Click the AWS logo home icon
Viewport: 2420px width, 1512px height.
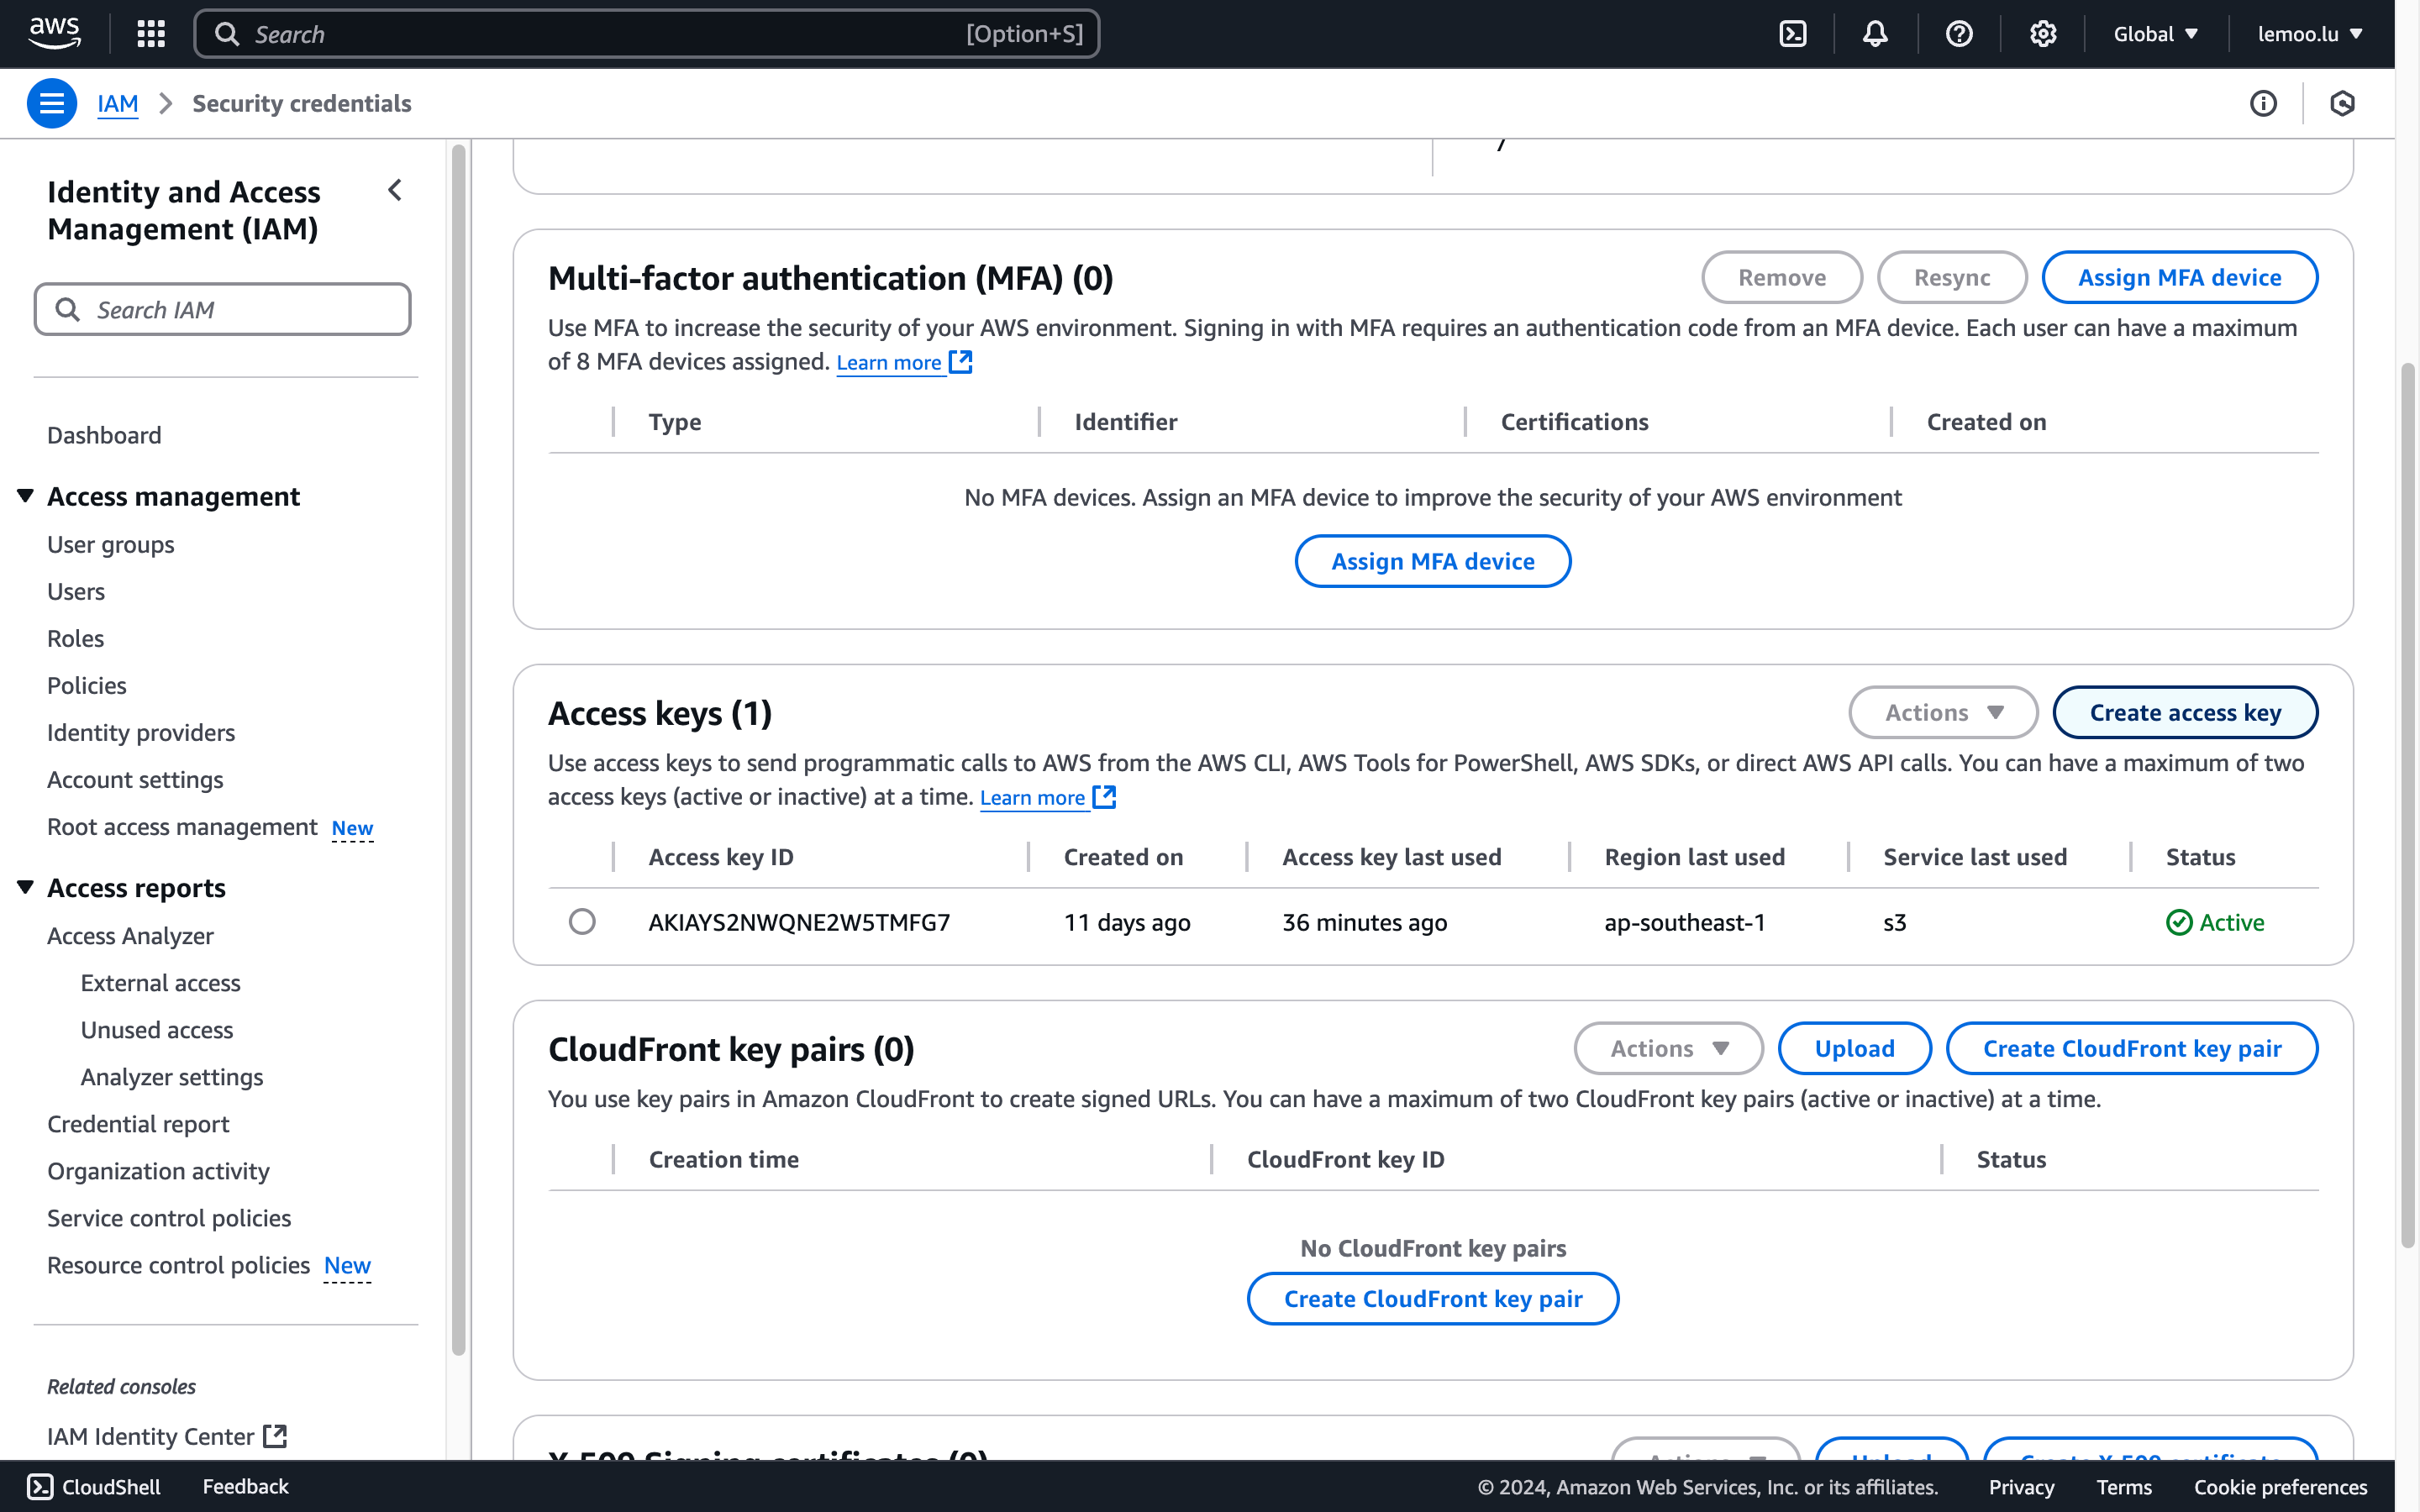(54, 33)
